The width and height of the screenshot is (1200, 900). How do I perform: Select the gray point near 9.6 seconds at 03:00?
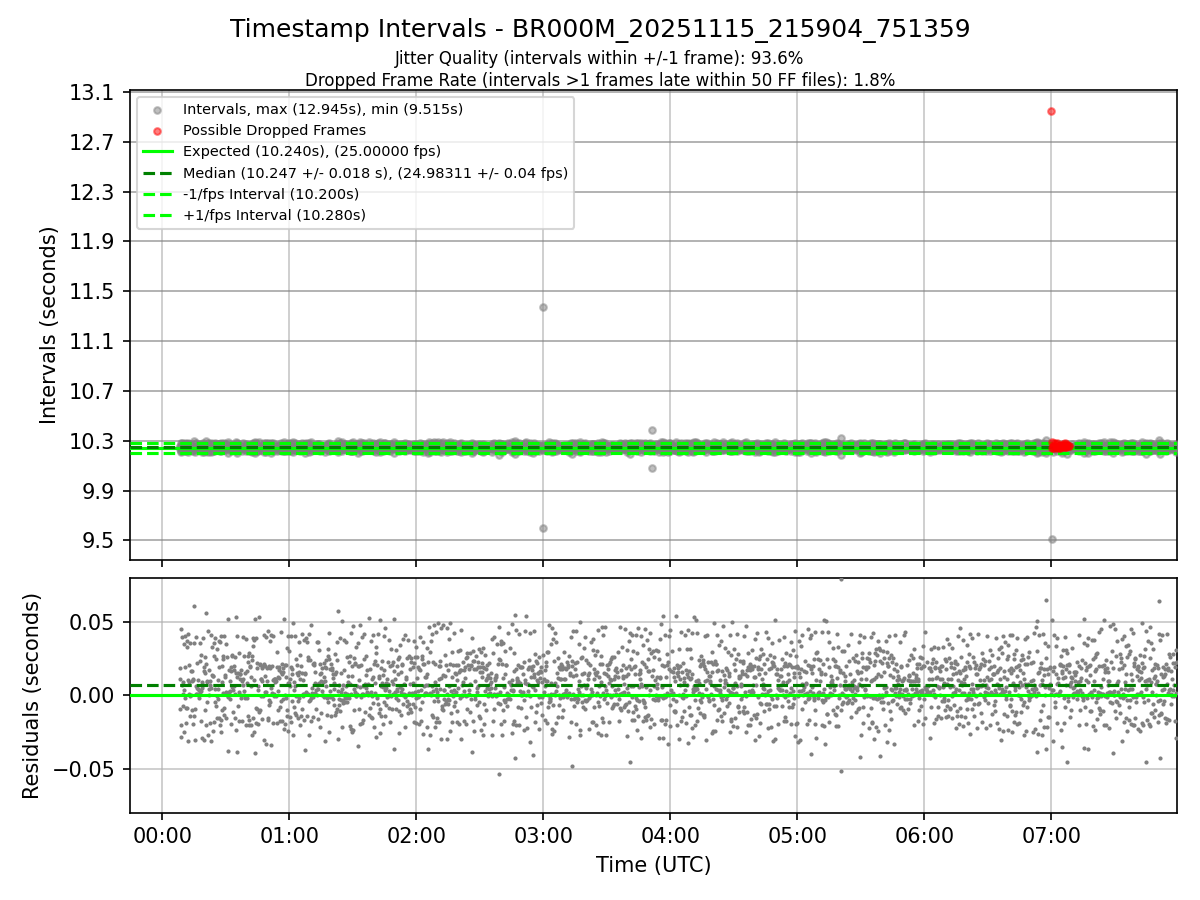pos(543,528)
